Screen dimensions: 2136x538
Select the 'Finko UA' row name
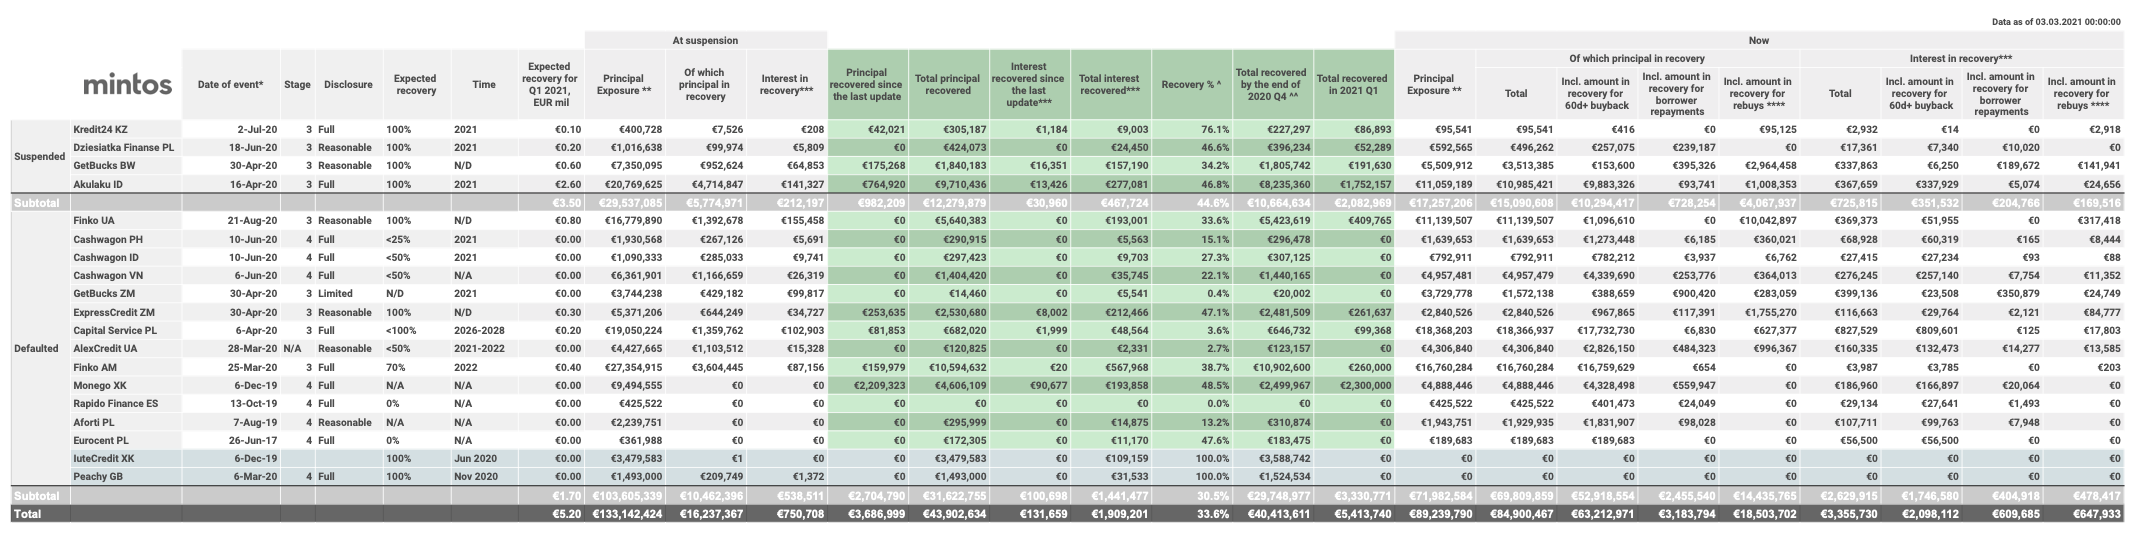click(94, 220)
